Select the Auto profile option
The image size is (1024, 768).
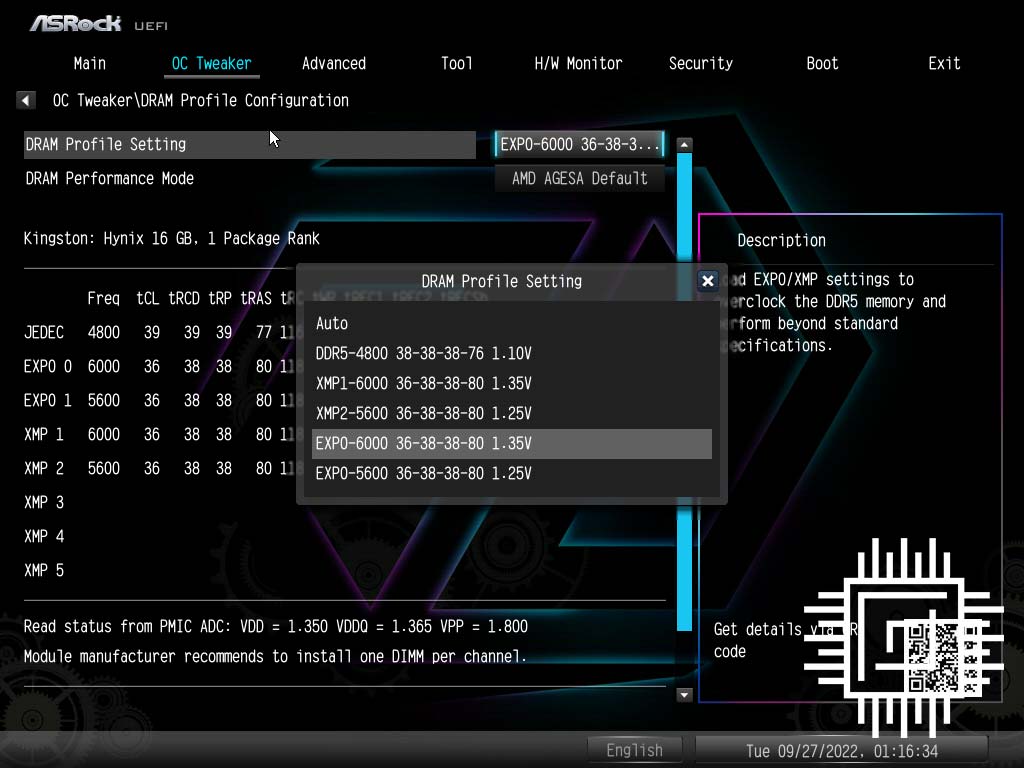pos(511,323)
